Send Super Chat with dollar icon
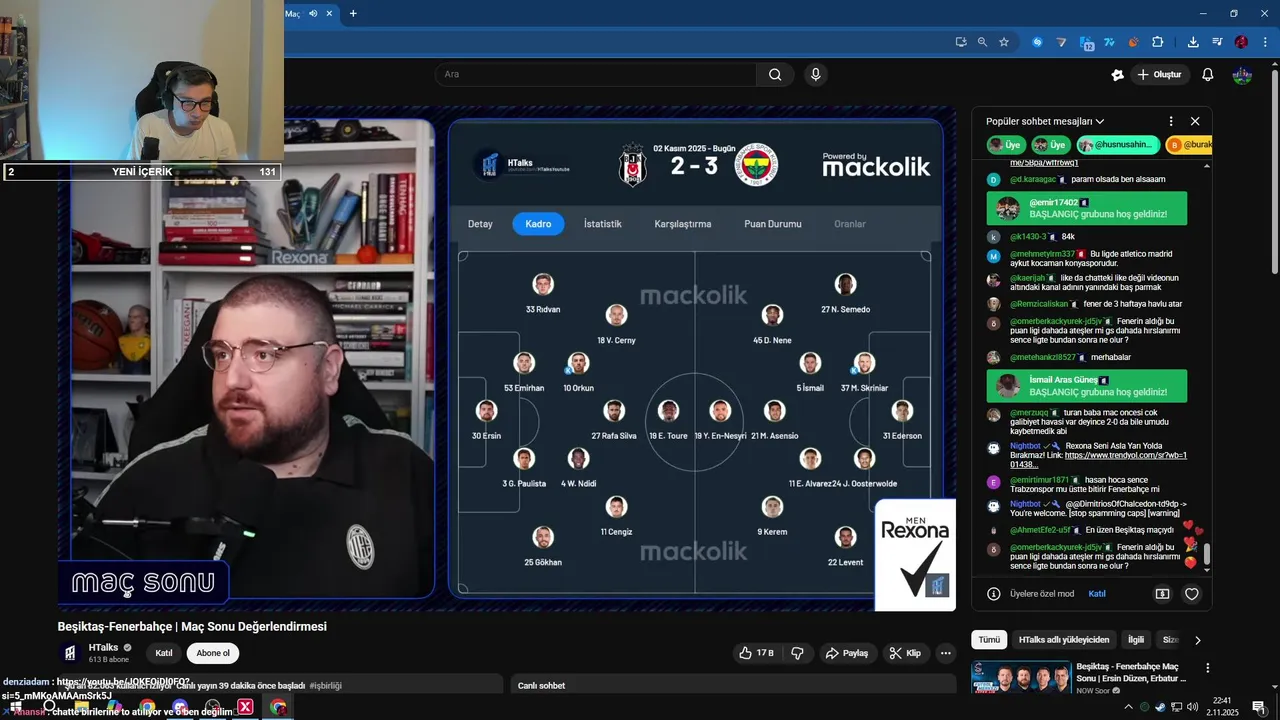Screen dimensions: 1280x720 (x=1162, y=593)
